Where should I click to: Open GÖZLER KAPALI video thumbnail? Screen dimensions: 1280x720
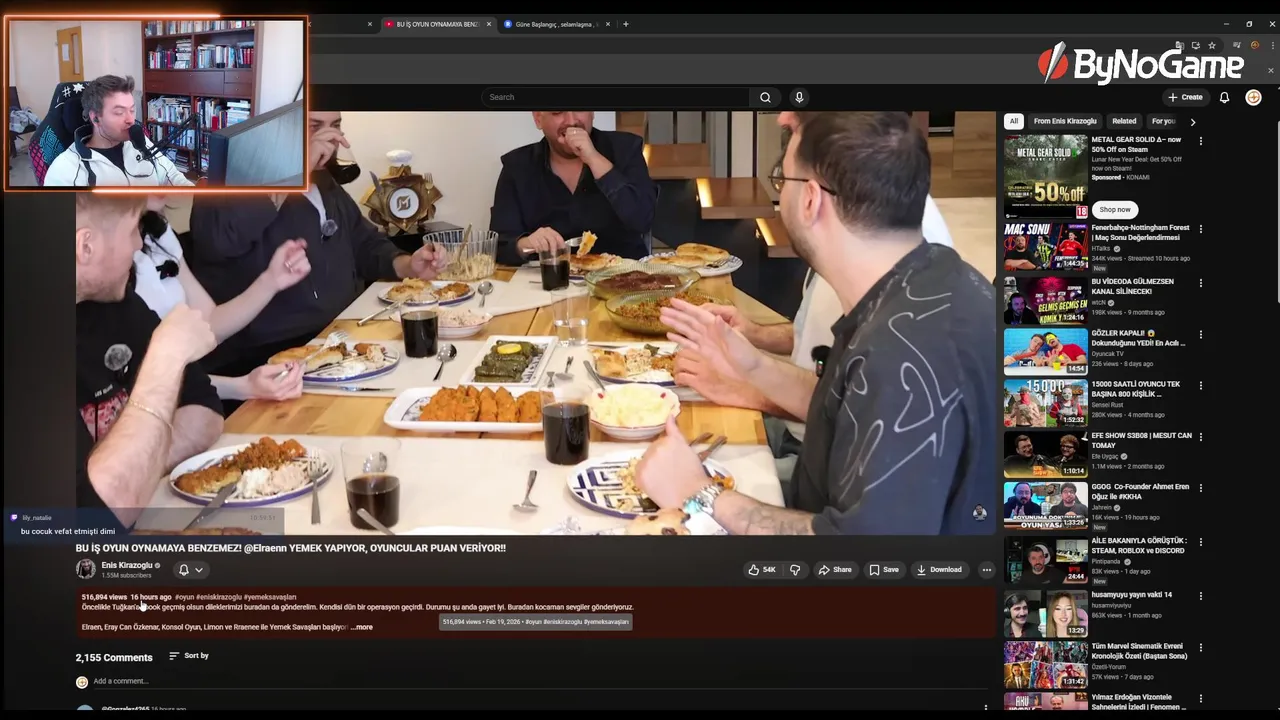tap(1046, 351)
